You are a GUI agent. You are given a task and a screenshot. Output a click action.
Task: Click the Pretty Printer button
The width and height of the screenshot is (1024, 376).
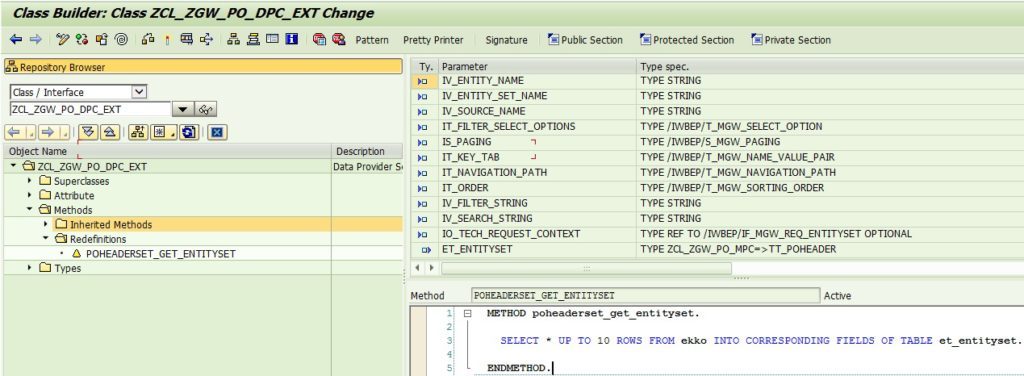(x=433, y=40)
